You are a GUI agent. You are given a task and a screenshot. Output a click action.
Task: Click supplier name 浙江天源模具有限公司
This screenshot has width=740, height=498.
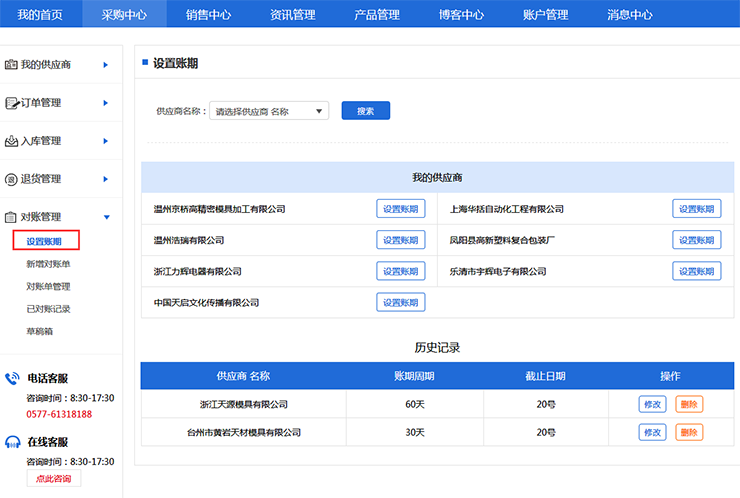[244, 404]
